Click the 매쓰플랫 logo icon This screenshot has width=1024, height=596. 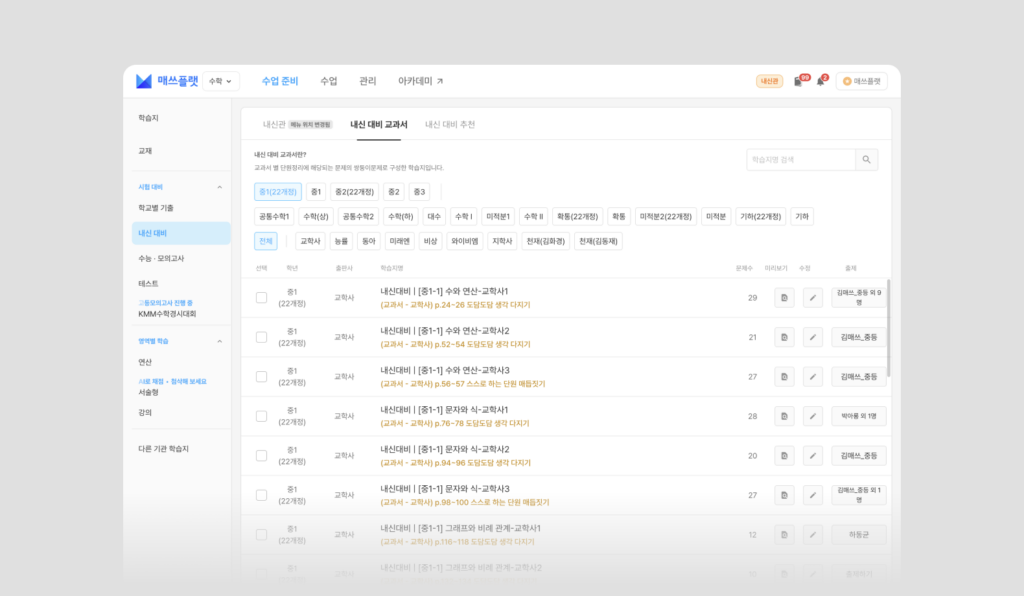click(144, 81)
